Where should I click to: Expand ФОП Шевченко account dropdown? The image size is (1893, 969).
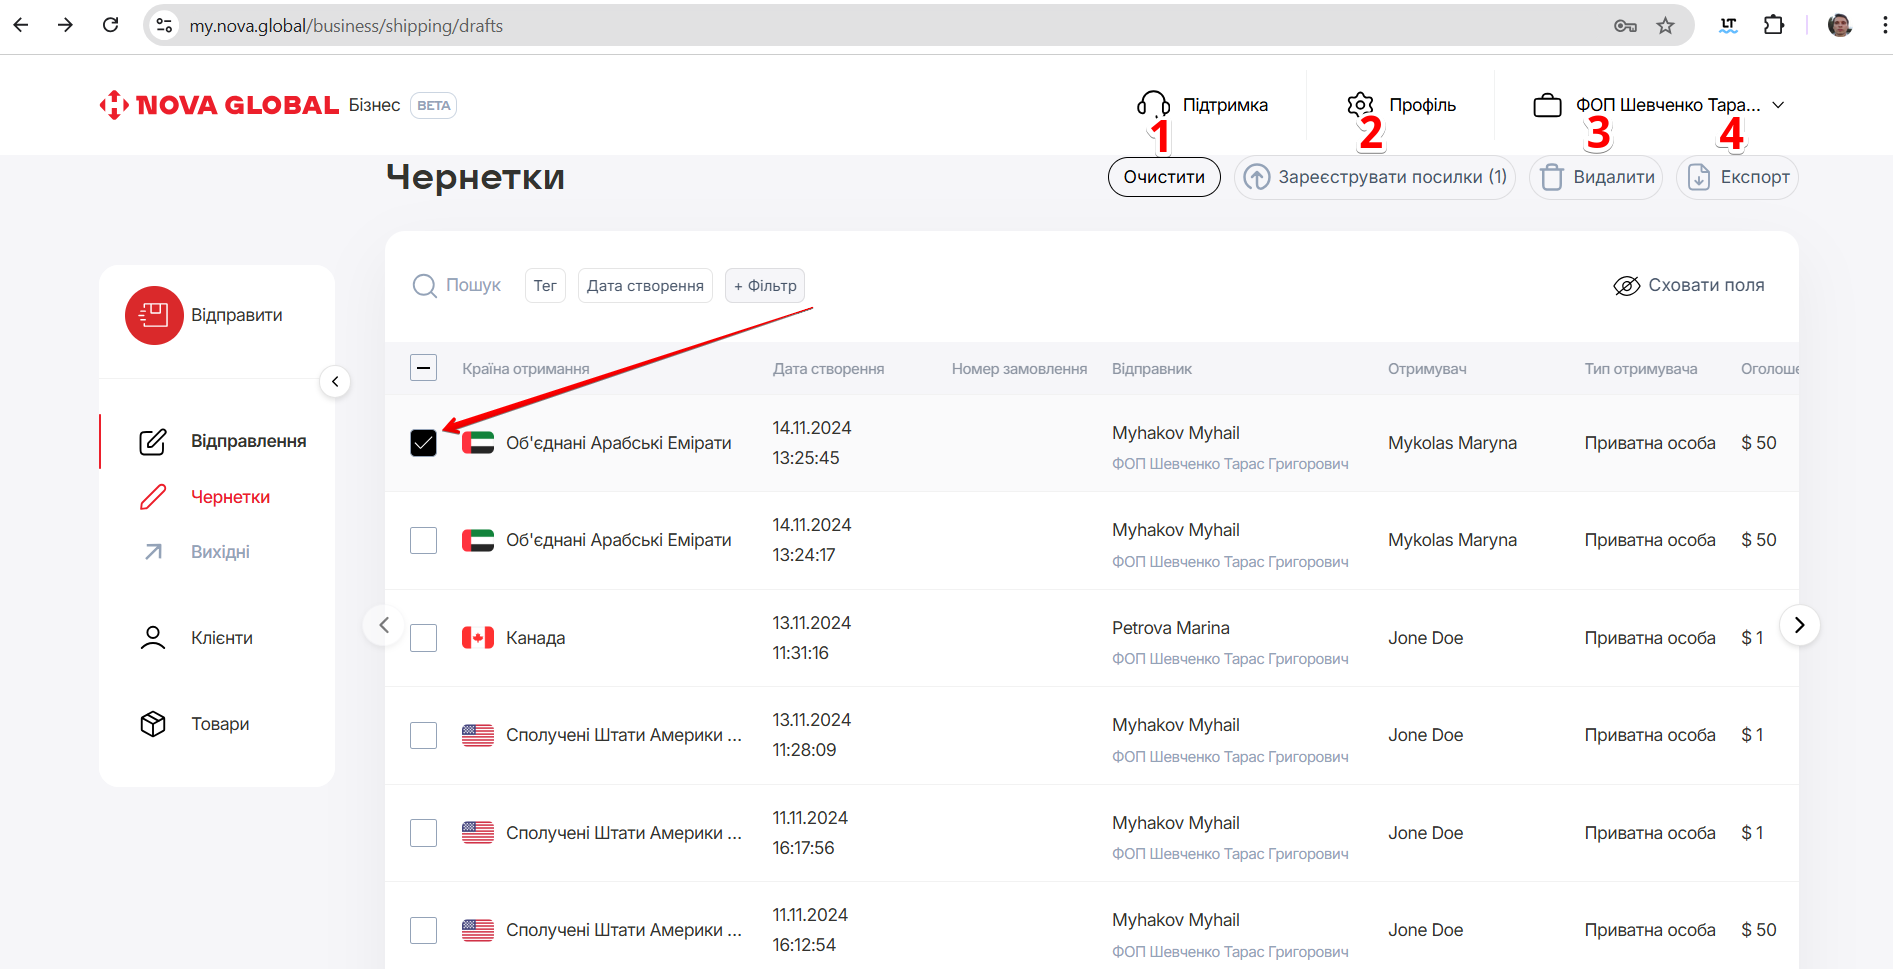click(x=1778, y=105)
